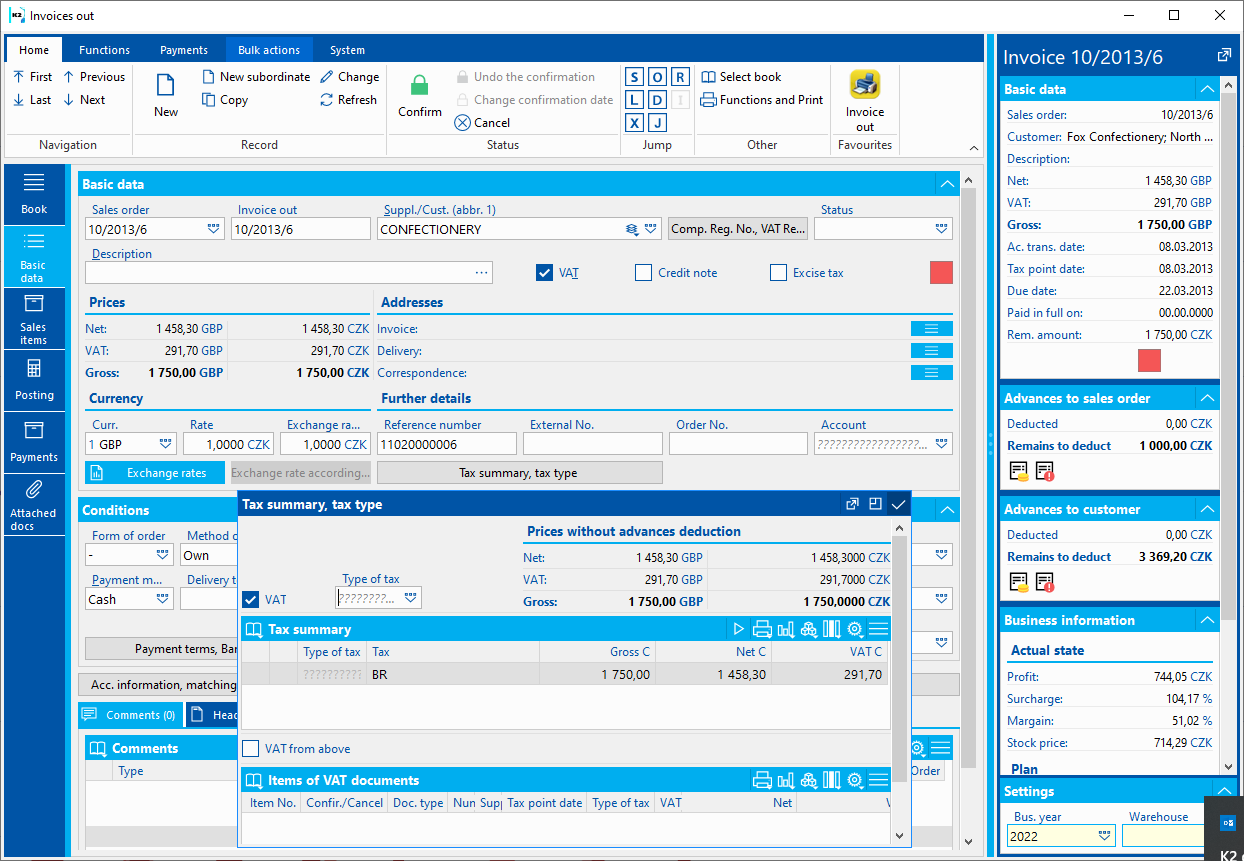Screen dimensions: 1244x861
Task: Click the New record icon
Action: [x=166, y=85]
